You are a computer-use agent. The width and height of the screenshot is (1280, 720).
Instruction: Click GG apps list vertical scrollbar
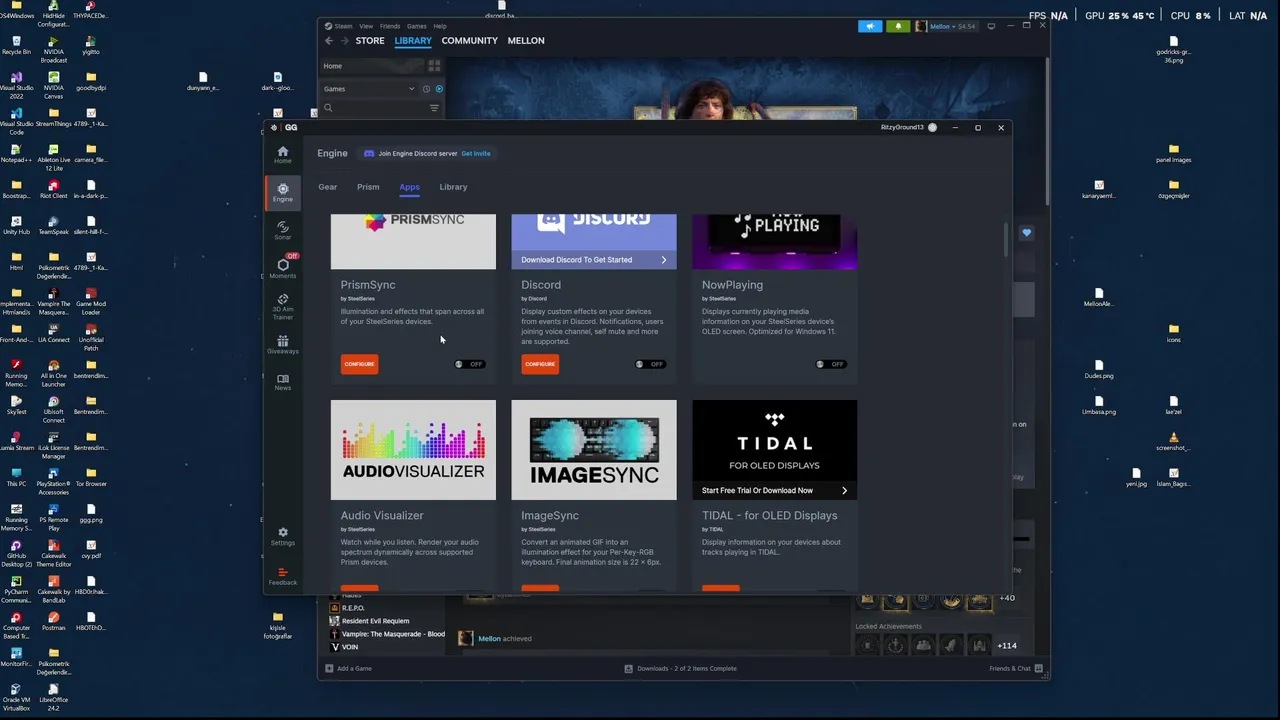pos(1006,240)
